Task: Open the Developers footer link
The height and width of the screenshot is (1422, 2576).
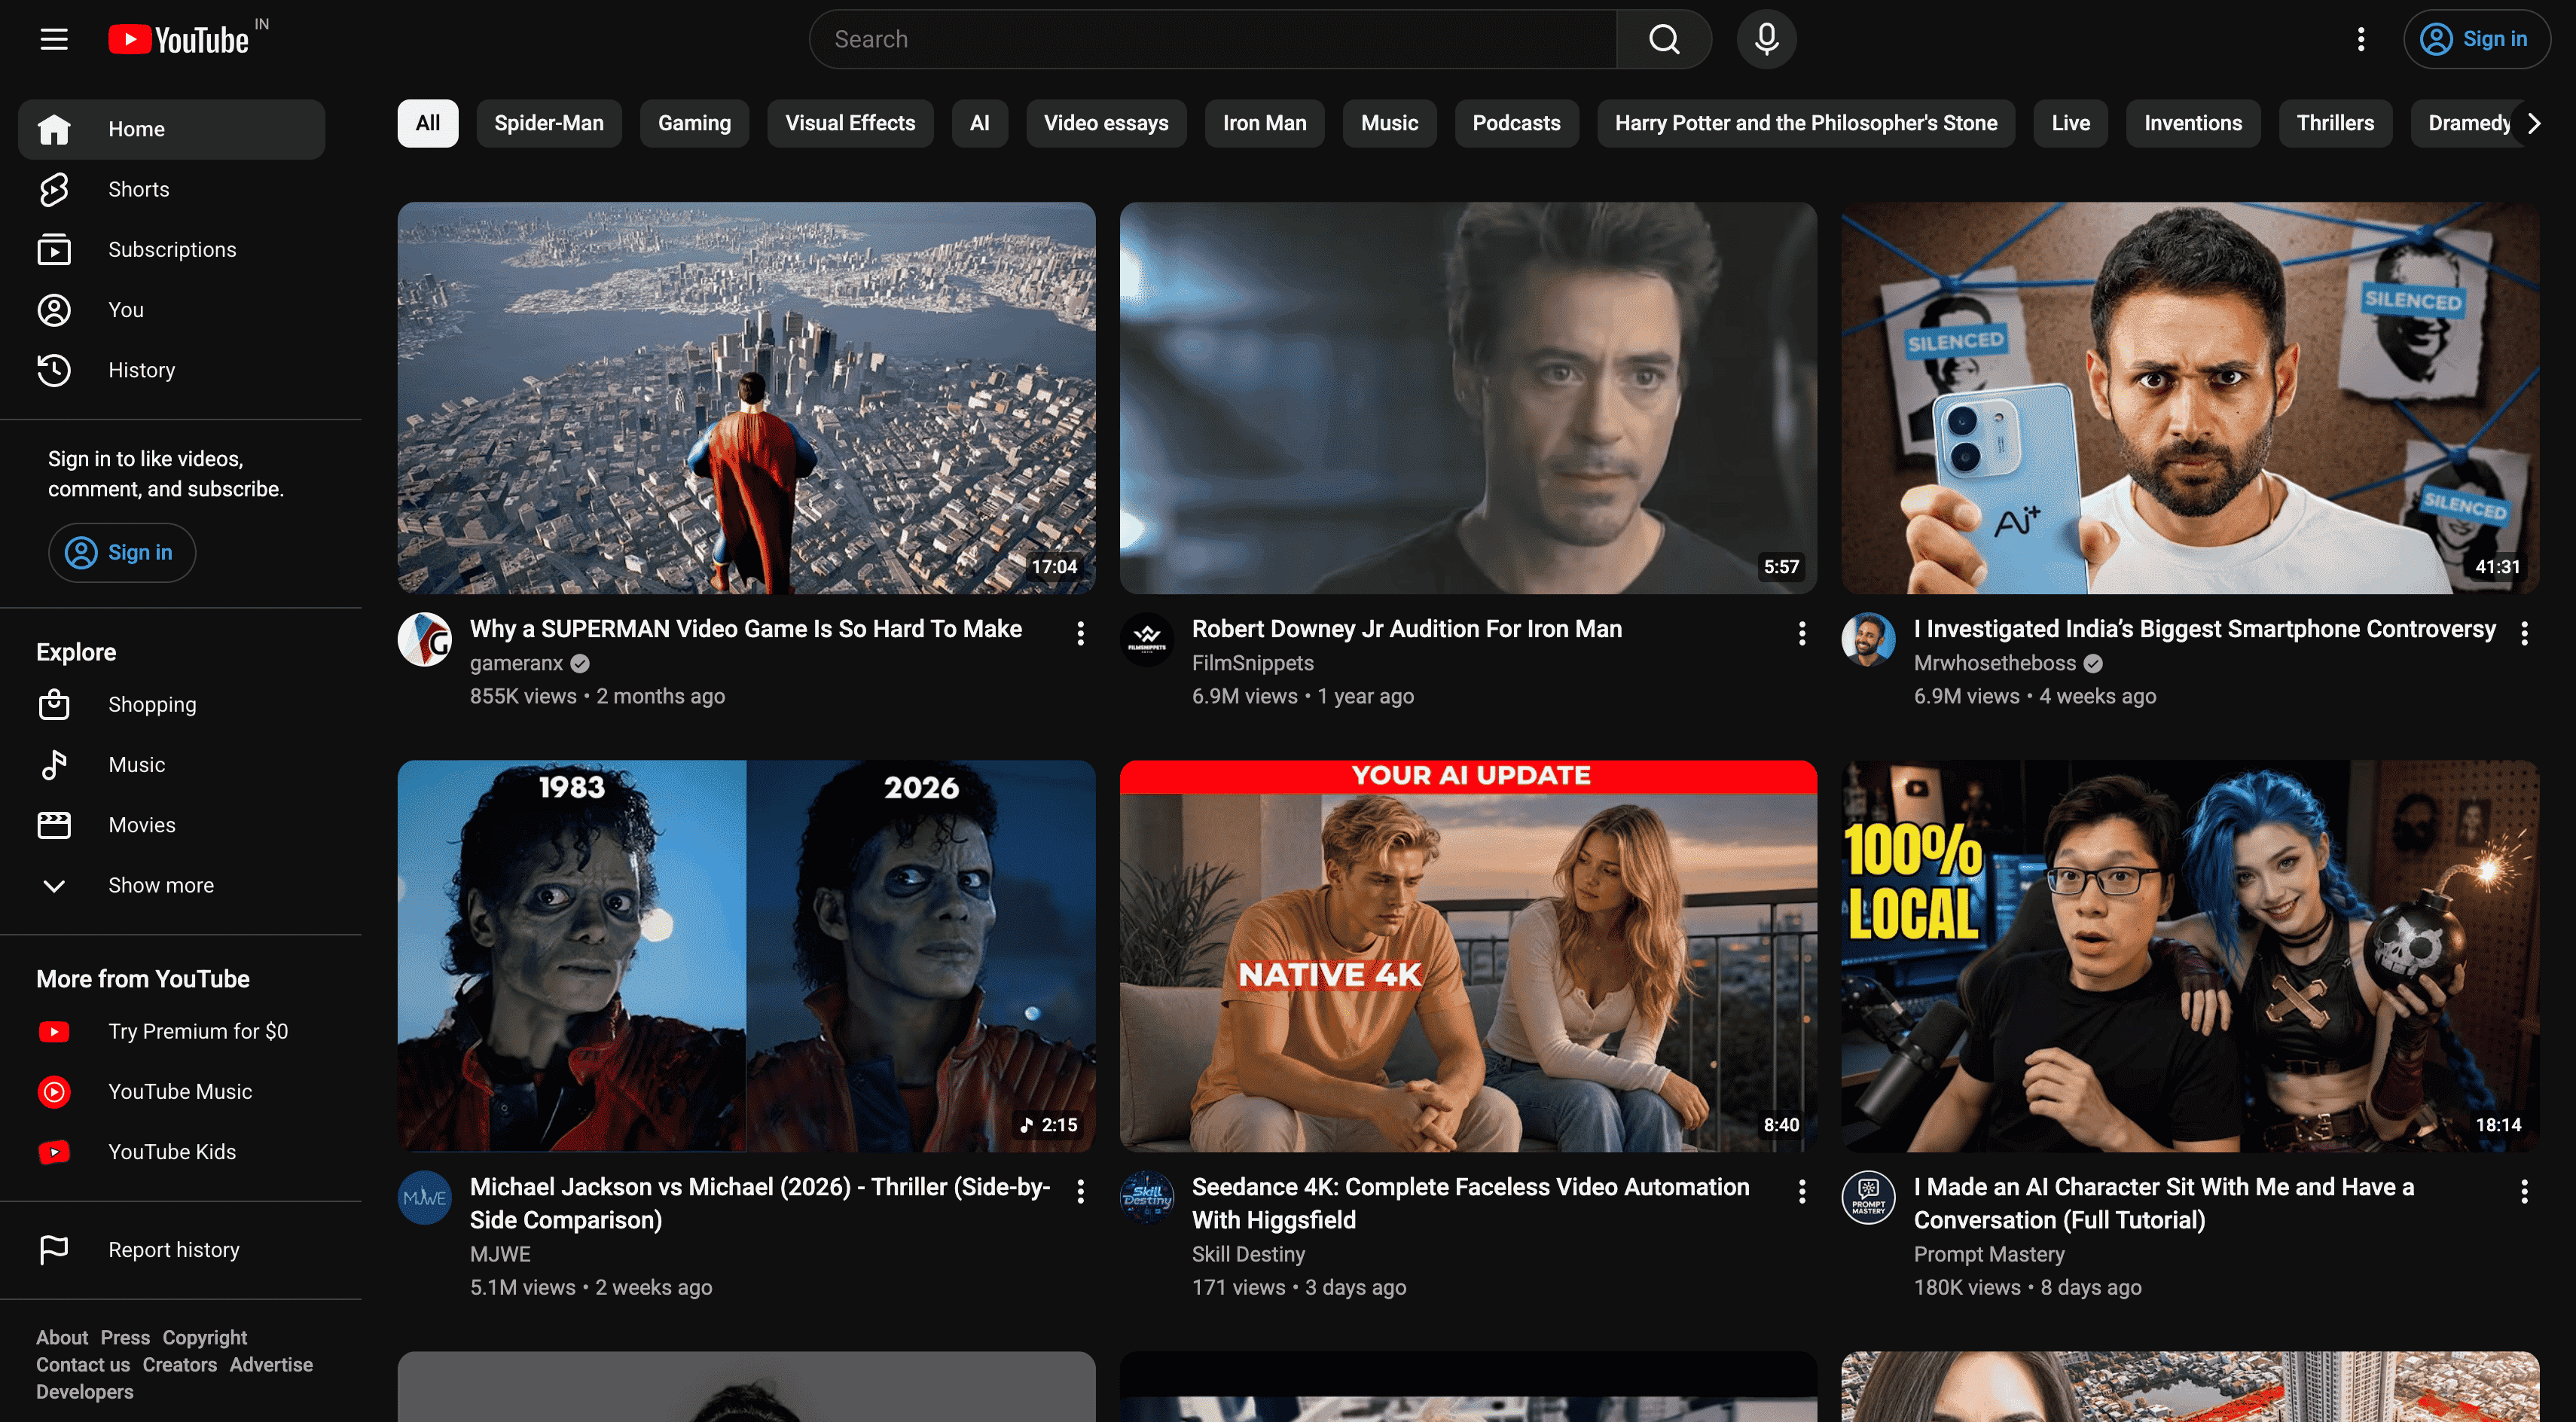Action: point(84,1391)
